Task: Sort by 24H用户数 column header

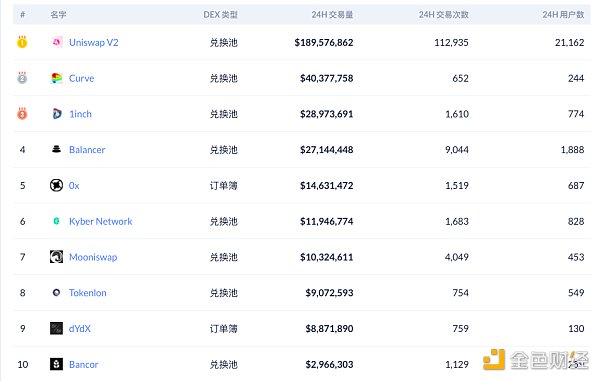Action: click(563, 15)
